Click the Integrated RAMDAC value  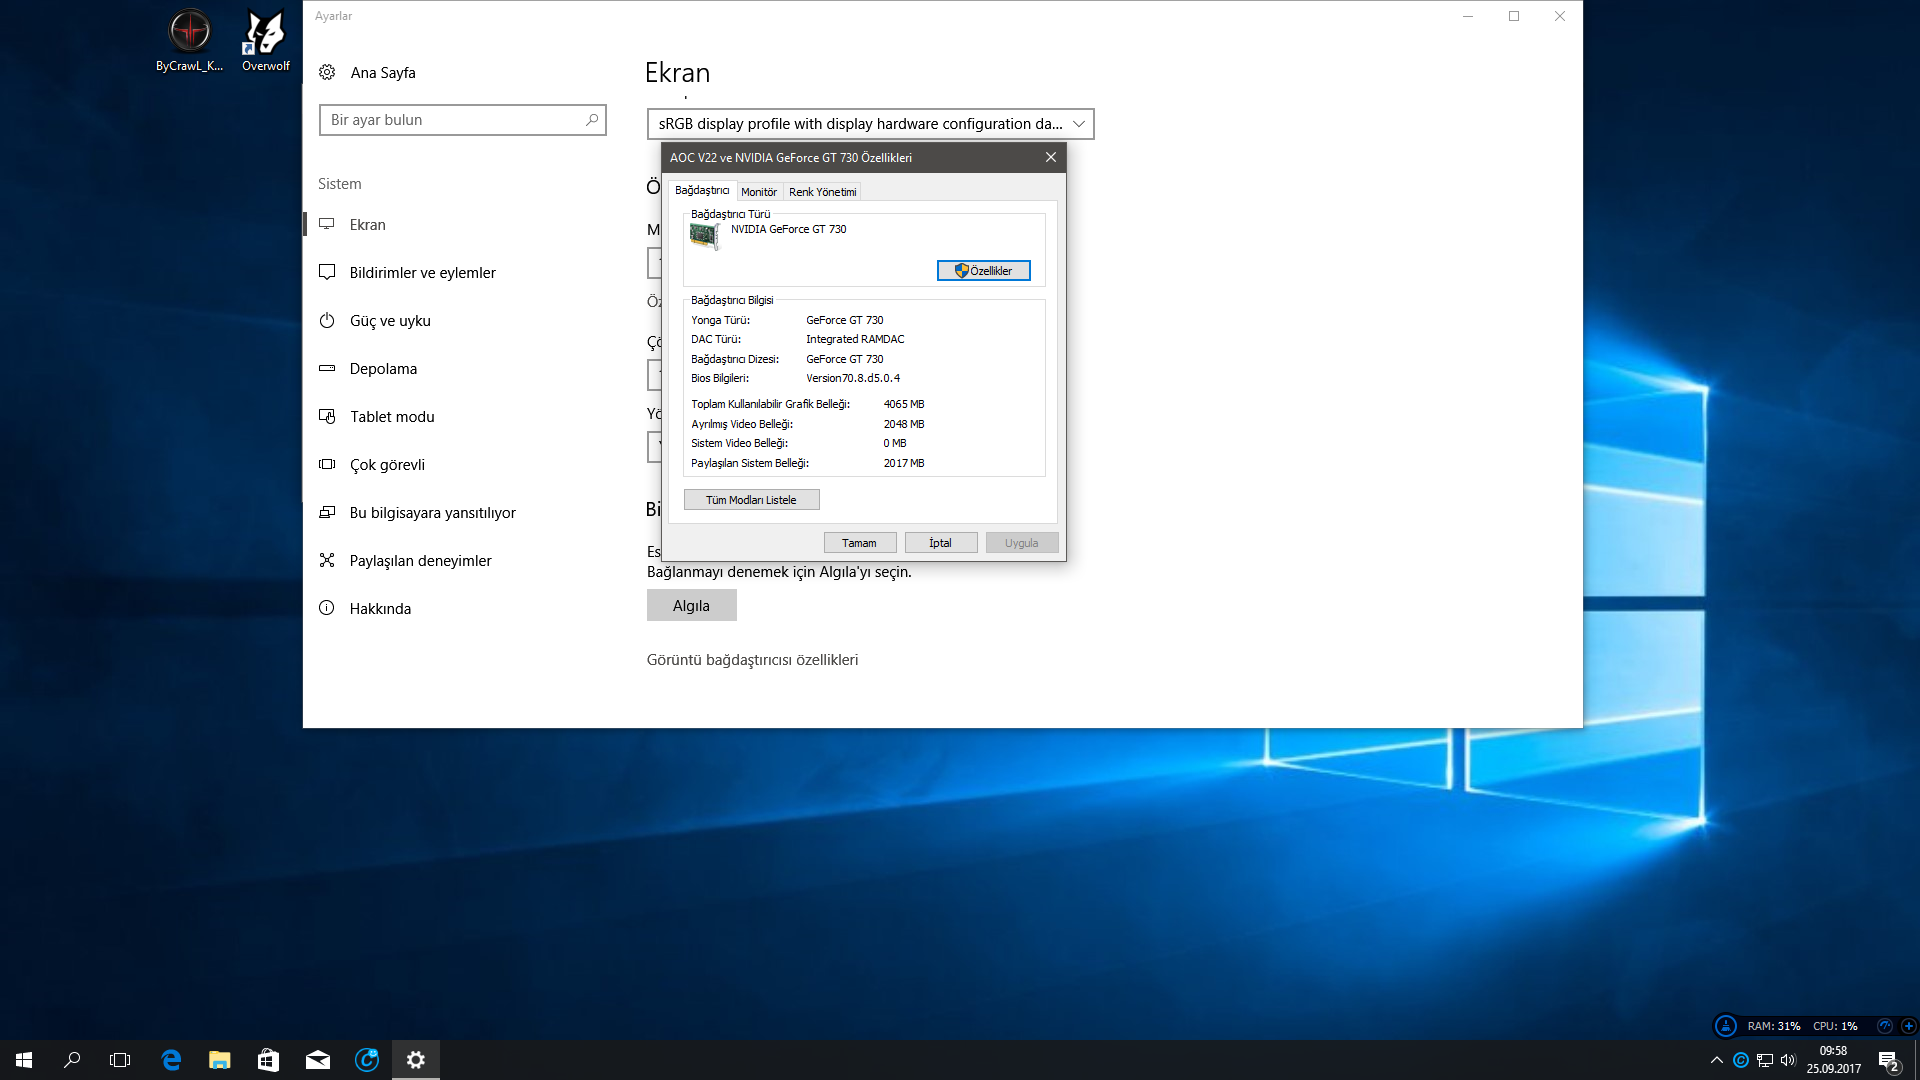click(x=855, y=339)
